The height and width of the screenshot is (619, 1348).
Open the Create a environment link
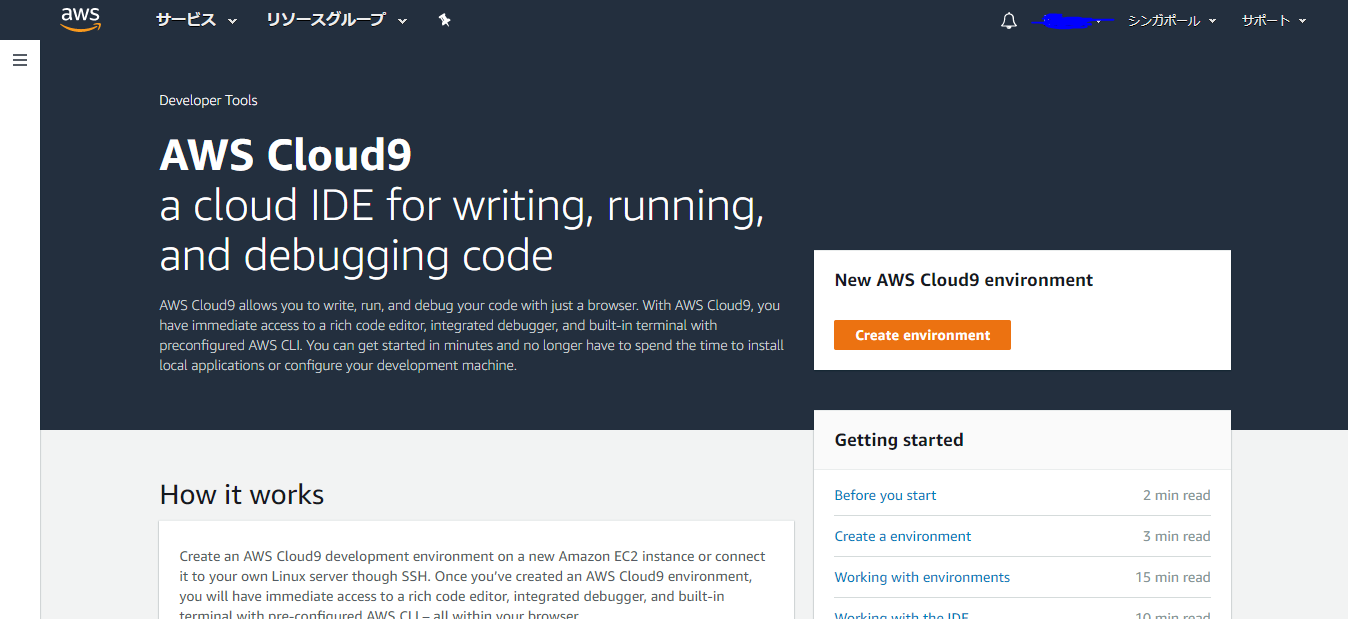pos(903,536)
